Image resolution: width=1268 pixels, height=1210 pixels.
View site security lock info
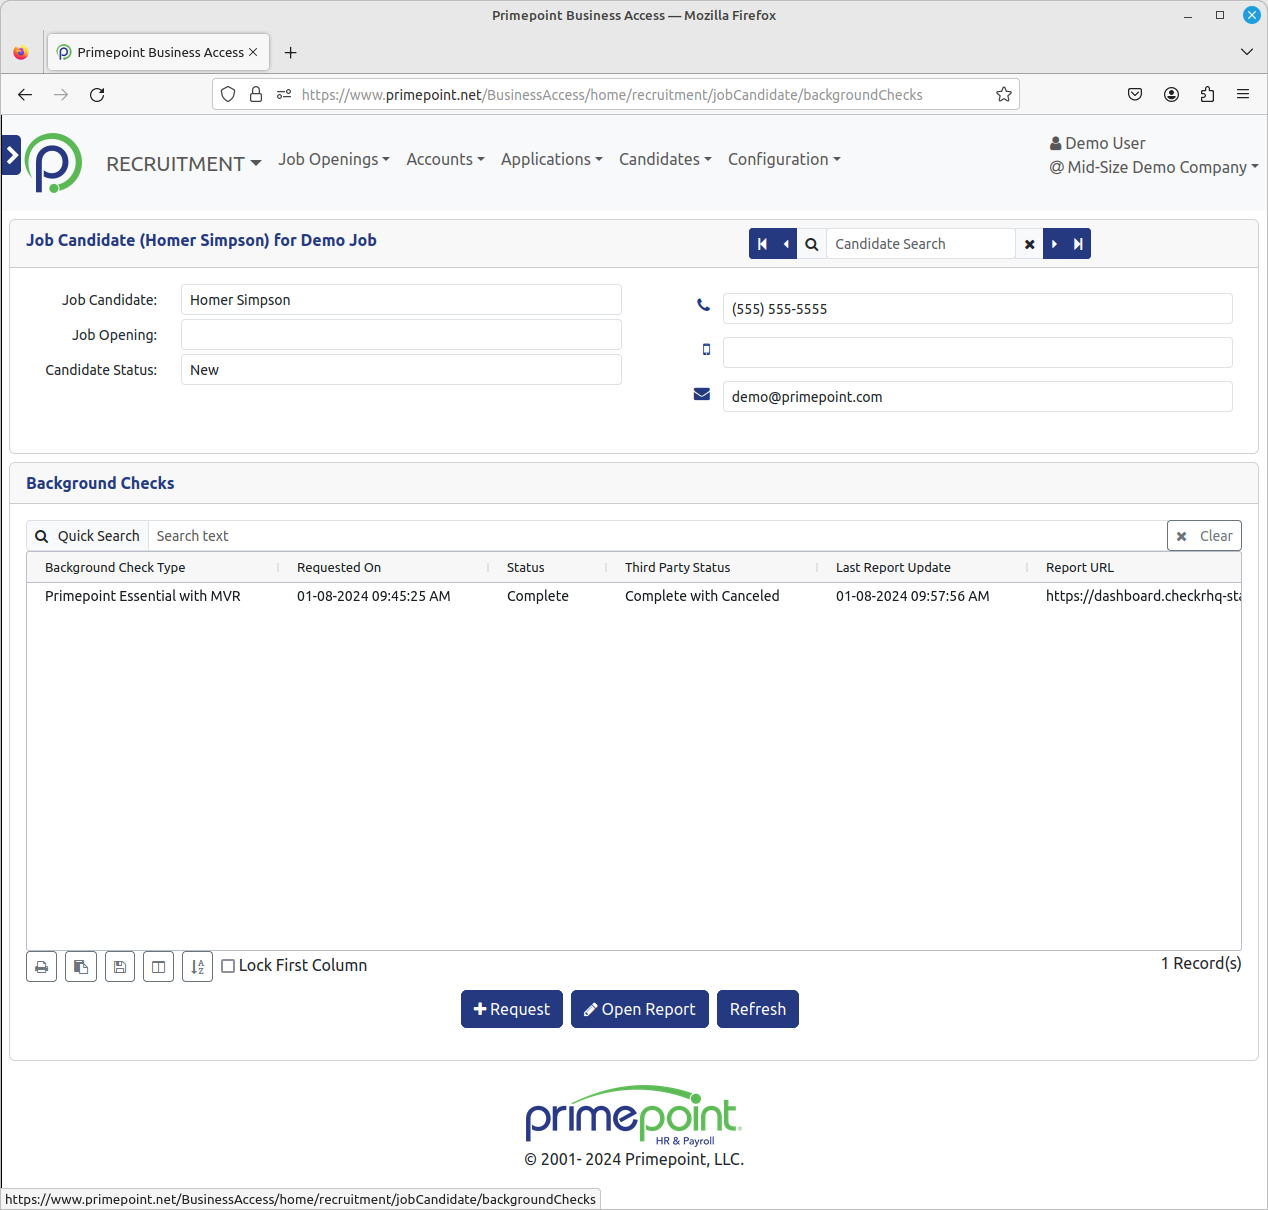(256, 95)
